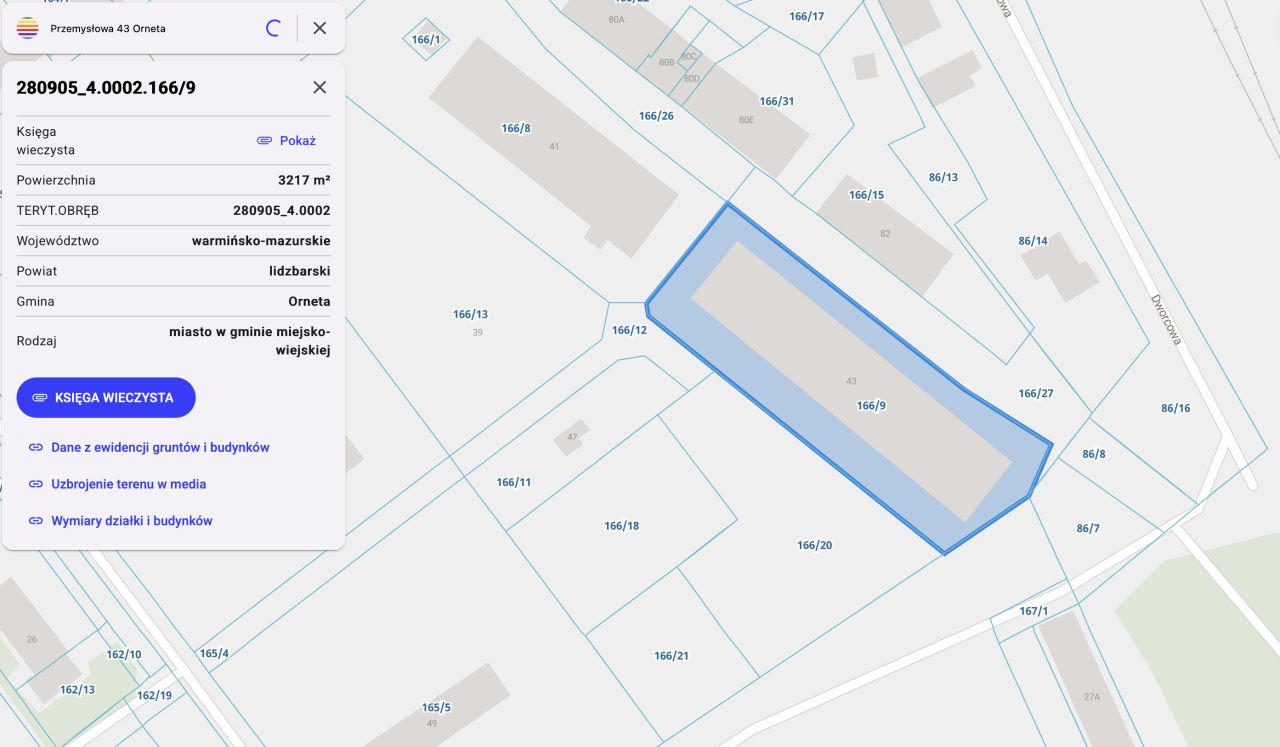Select parcel label 86/13 on map
Image resolution: width=1280 pixels, height=747 pixels.
coord(943,177)
